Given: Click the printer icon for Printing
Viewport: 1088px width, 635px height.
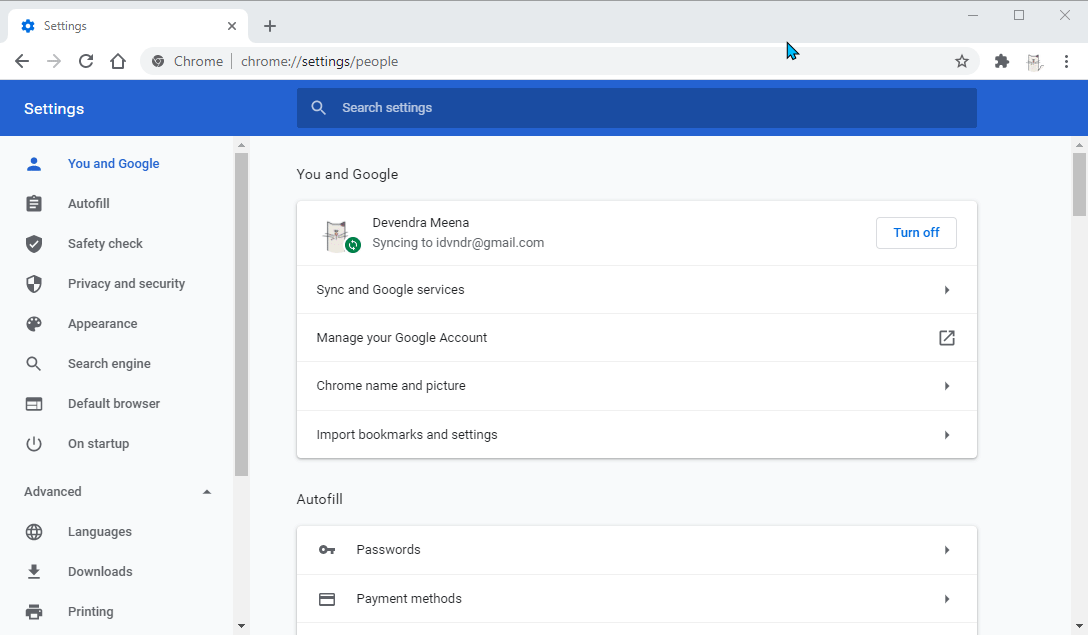Looking at the screenshot, I should coord(33,611).
